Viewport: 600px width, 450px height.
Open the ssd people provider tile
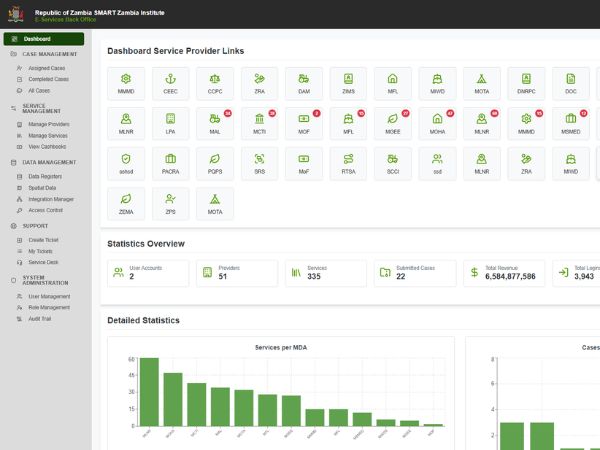(x=437, y=164)
